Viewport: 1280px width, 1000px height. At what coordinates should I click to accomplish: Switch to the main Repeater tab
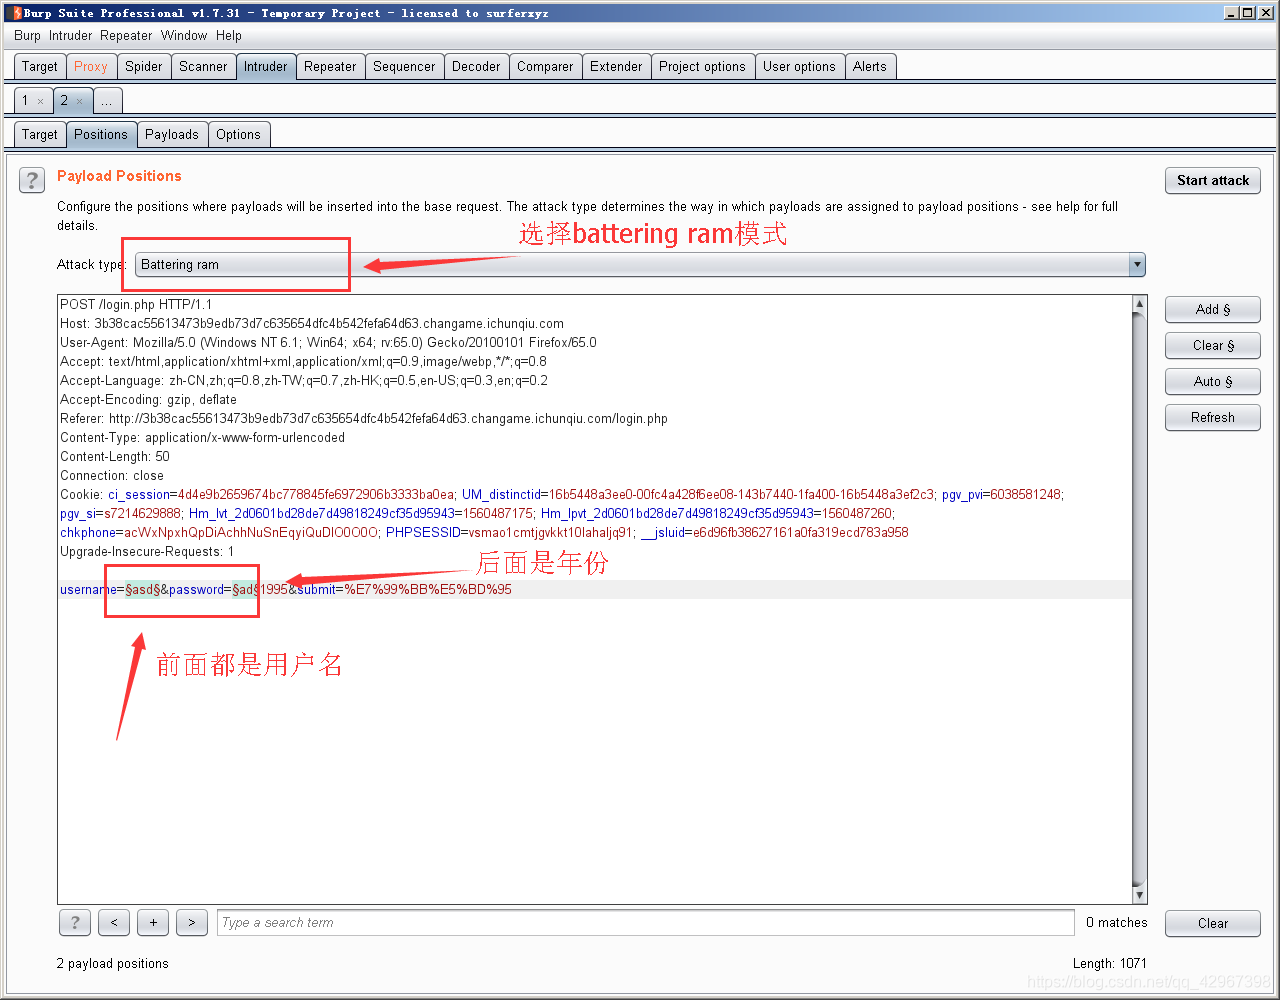coord(330,67)
